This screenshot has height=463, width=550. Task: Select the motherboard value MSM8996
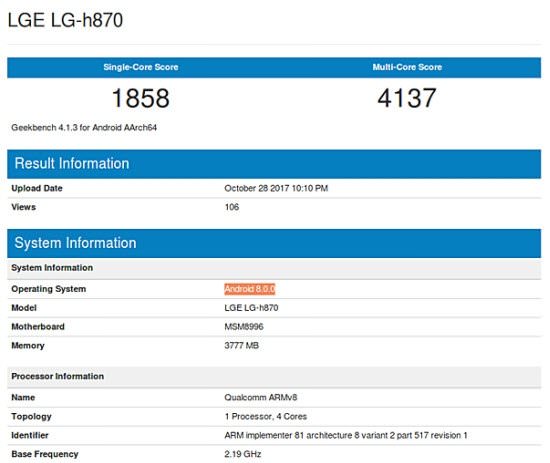(x=244, y=327)
